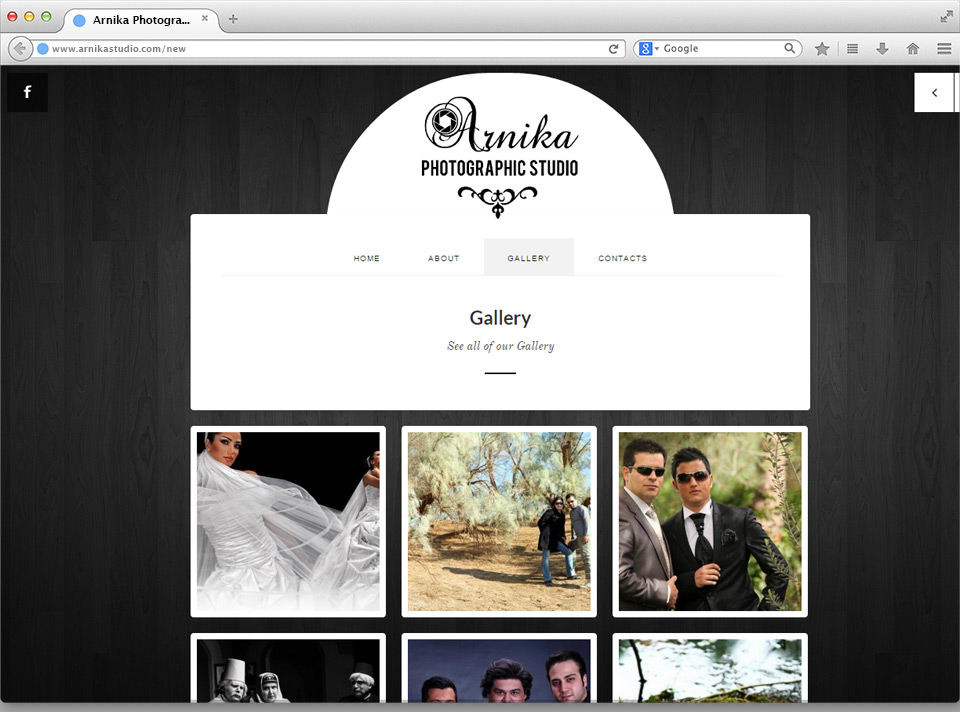The width and height of the screenshot is (960, 712).
Task: Enter fullscreen with the expand arrows icon
Action: coord(946,17)
